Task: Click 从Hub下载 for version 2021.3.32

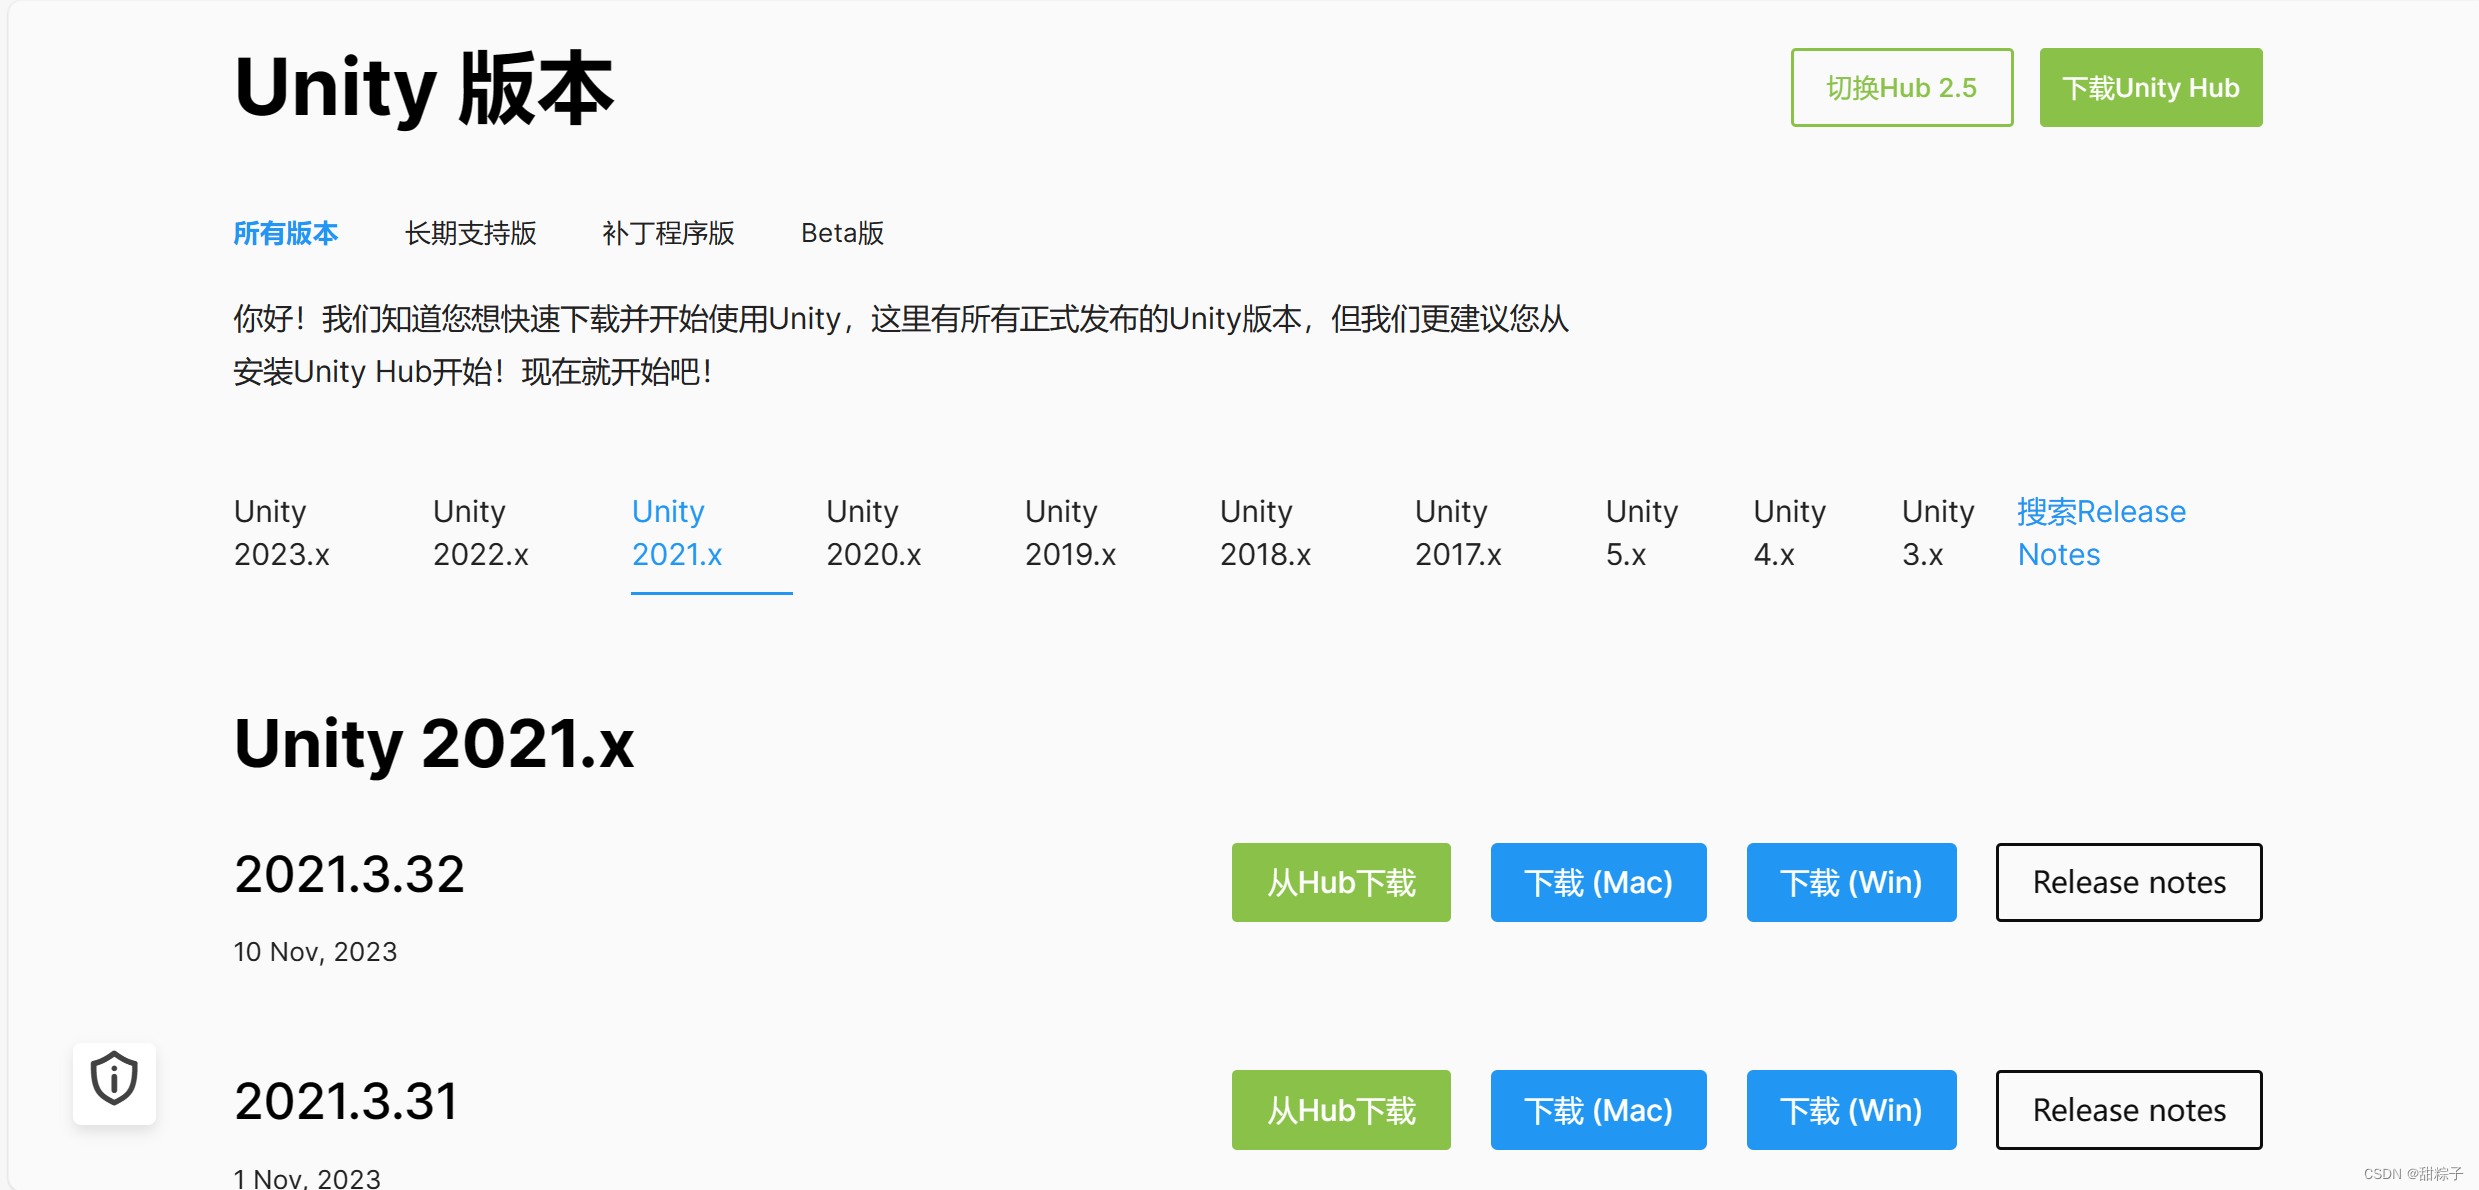Action: click(1340, 882)
